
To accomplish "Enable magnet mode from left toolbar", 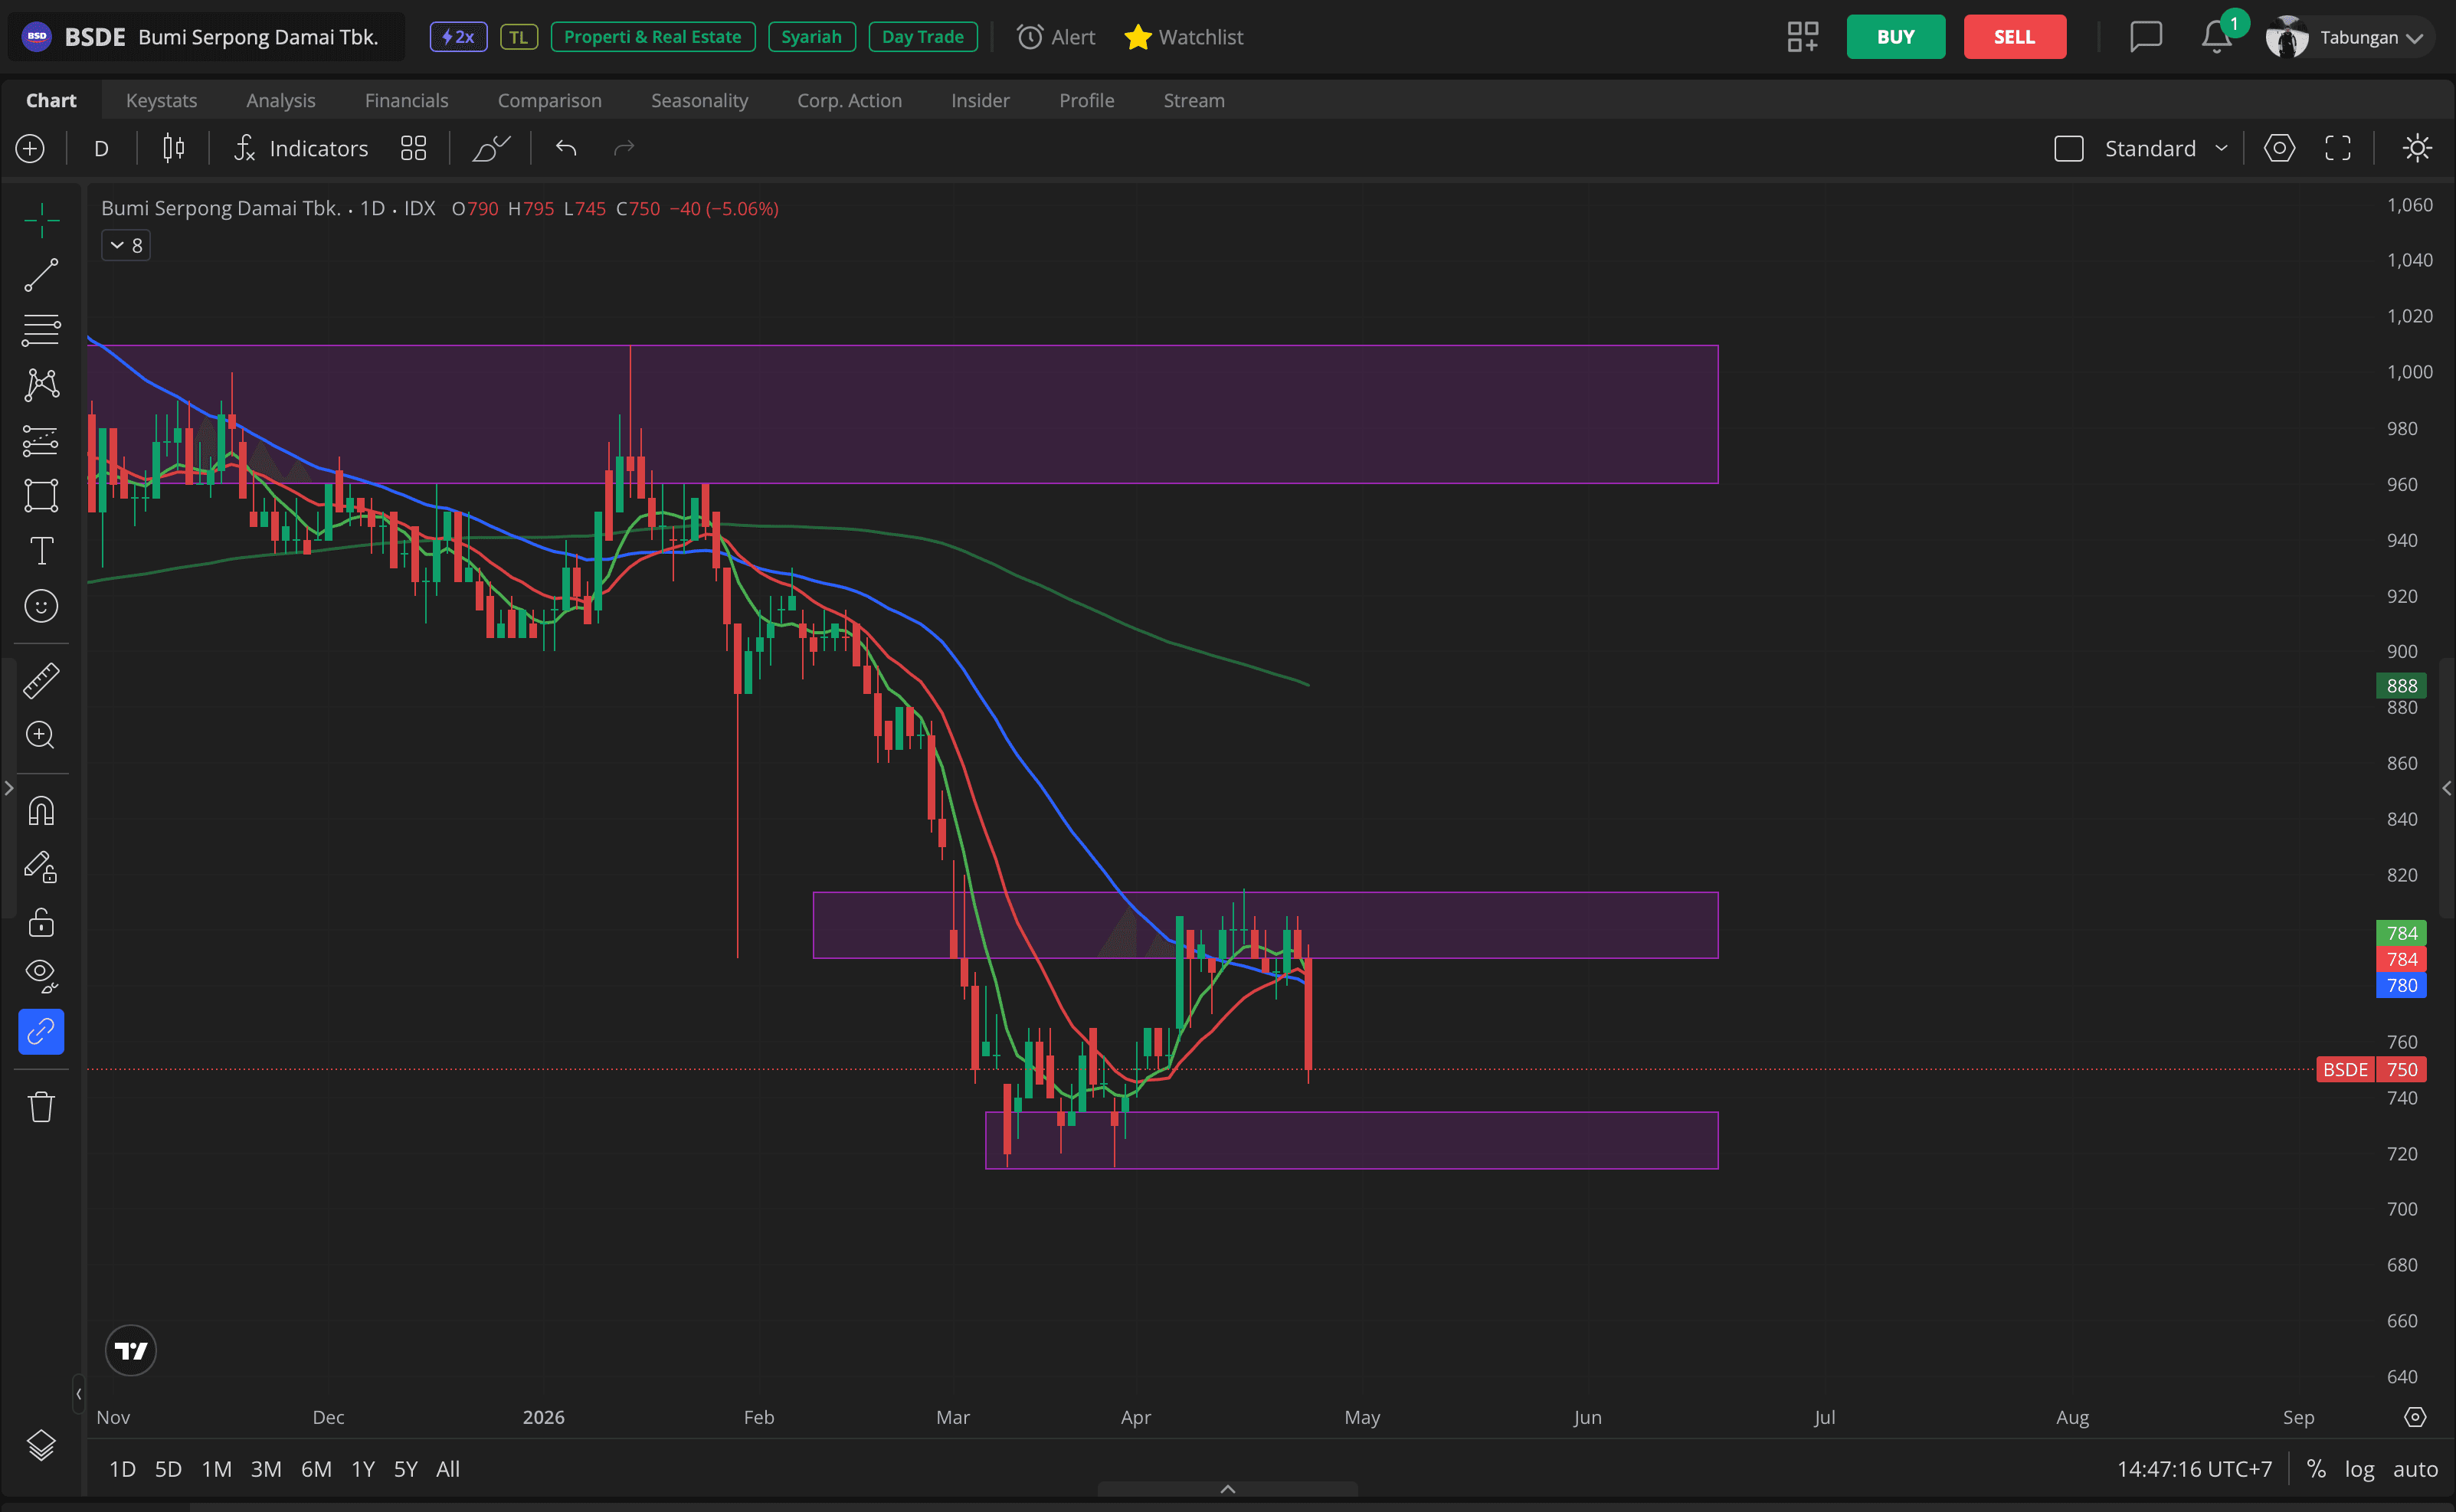I will pyautogui.click(x=41, y=809).
